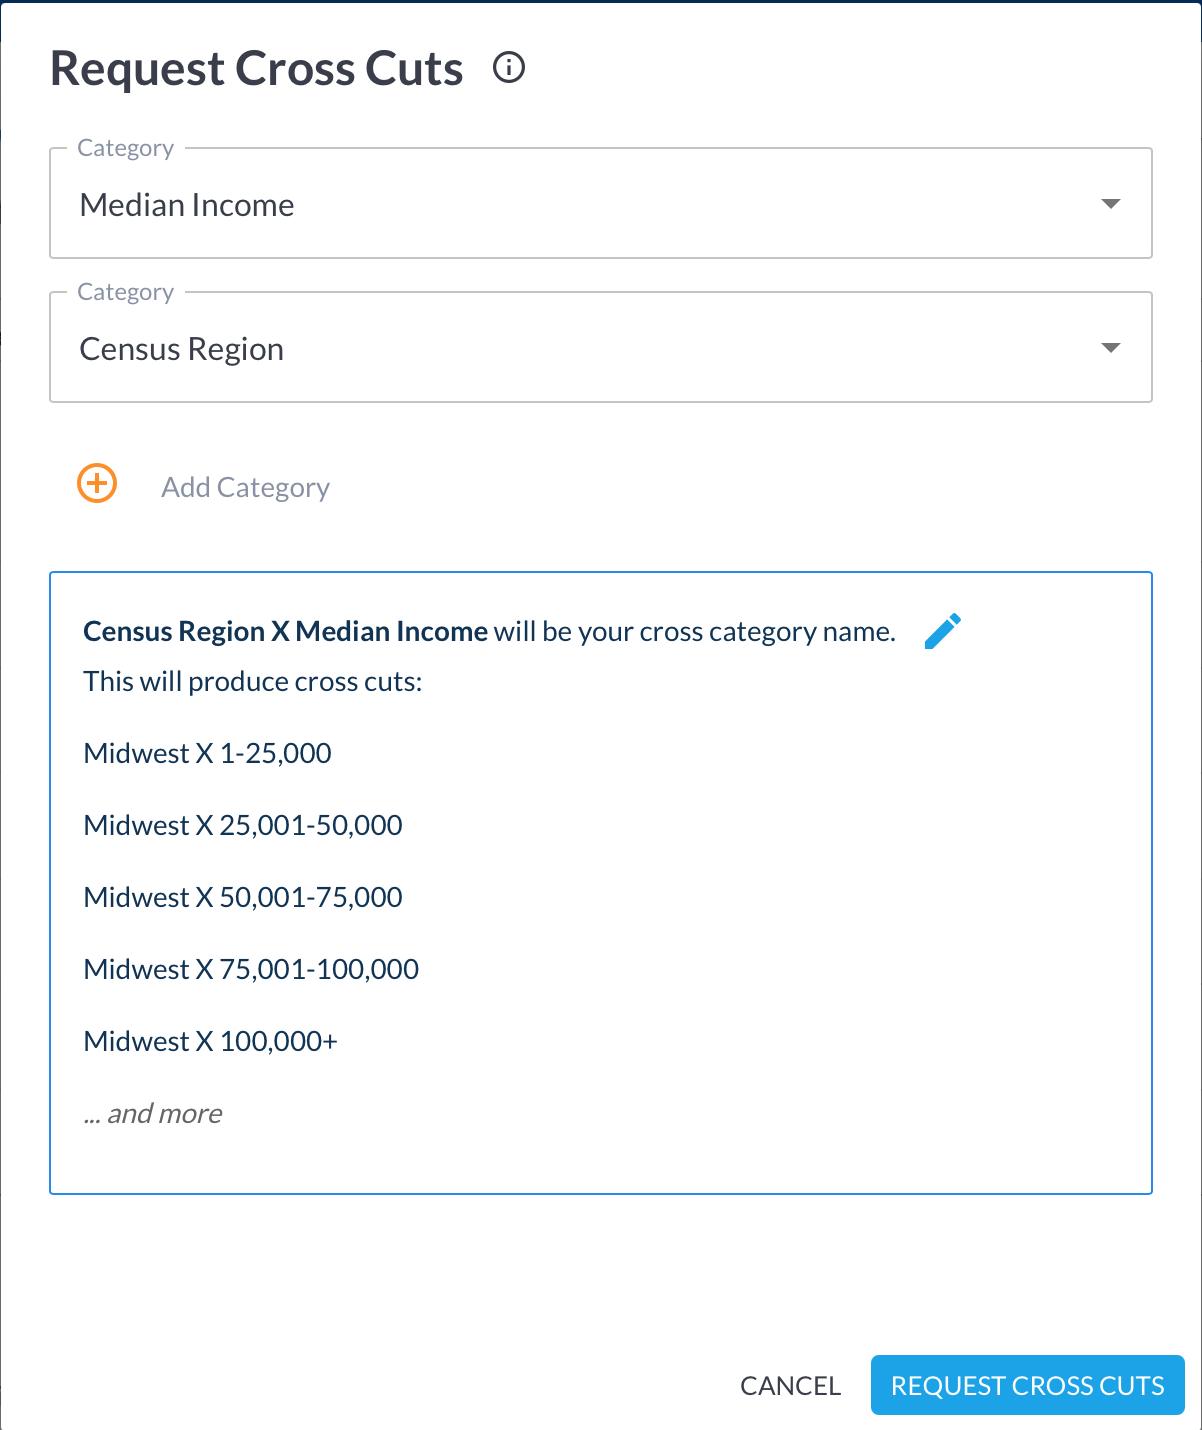This screenshot has height=1430, width=1202.
Task: Expand the arrow on Median Income field
Action: click(1110, 204)
